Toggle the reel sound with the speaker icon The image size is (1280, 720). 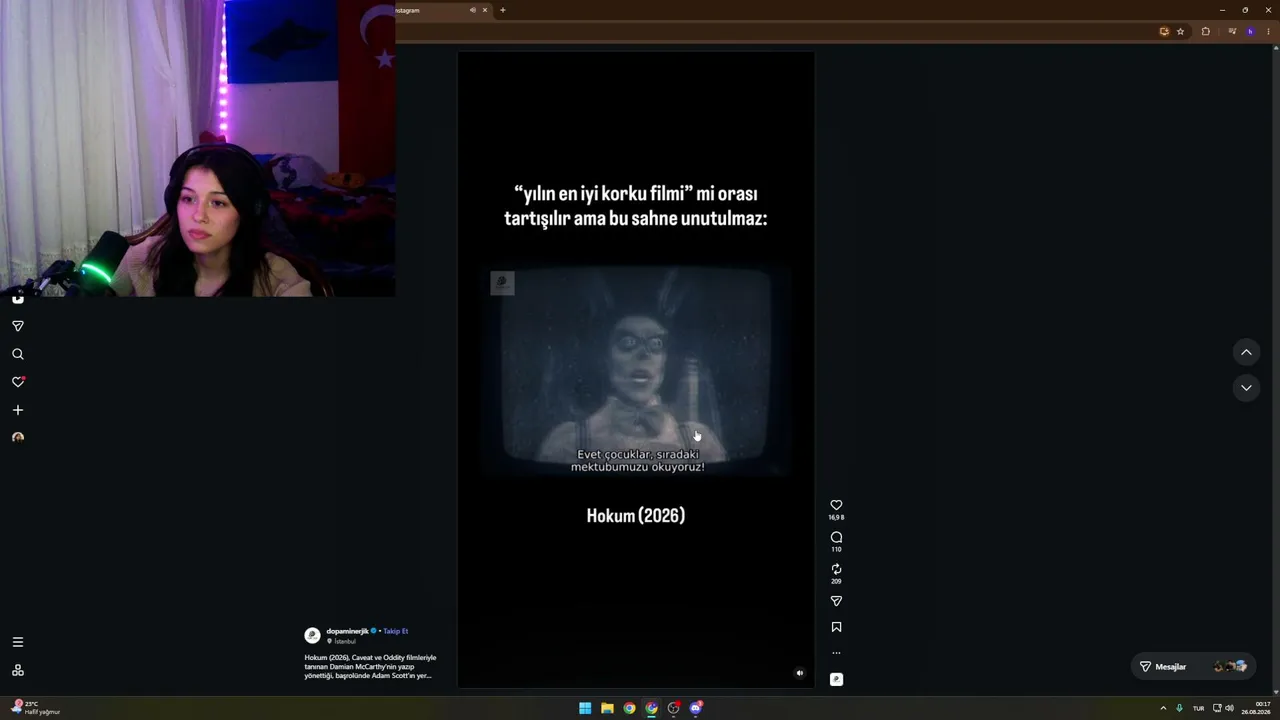click(799, 673)
